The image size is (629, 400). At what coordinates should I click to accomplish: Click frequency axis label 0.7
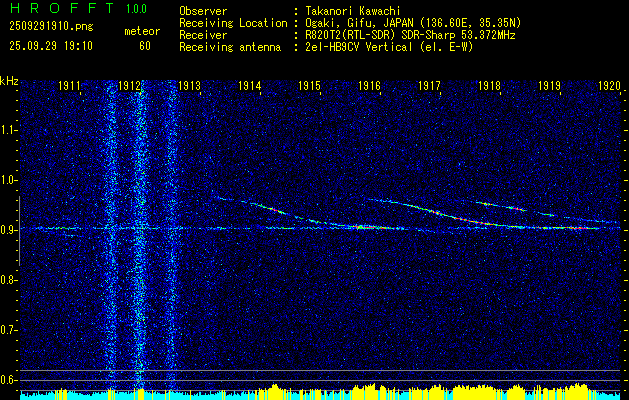pyautogui.click(x=9, y=330)
